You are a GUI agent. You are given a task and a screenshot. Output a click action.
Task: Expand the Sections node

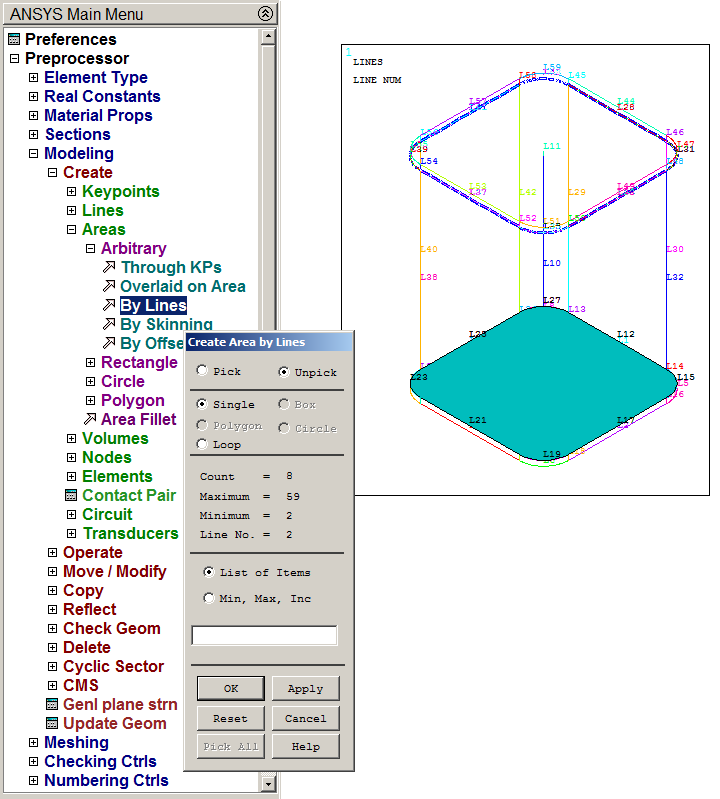coord(34,135)
